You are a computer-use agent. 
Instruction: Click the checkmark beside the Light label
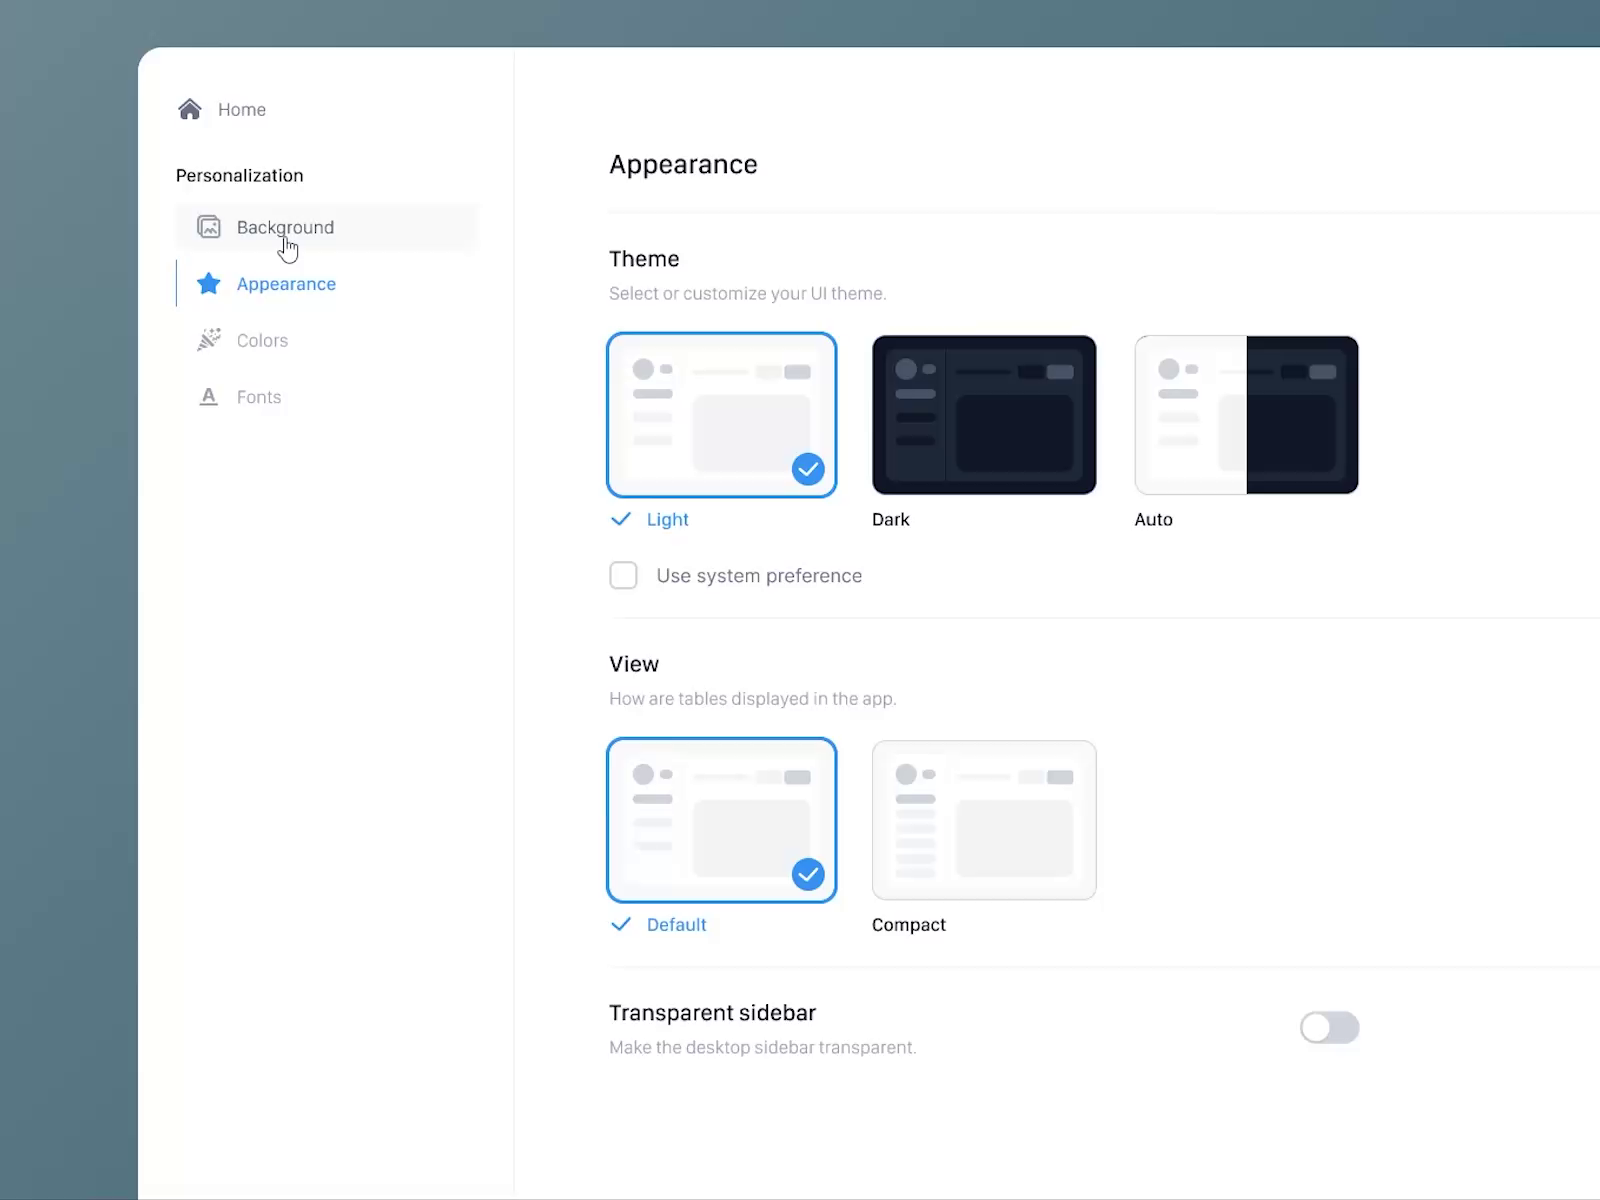(621, 519)
